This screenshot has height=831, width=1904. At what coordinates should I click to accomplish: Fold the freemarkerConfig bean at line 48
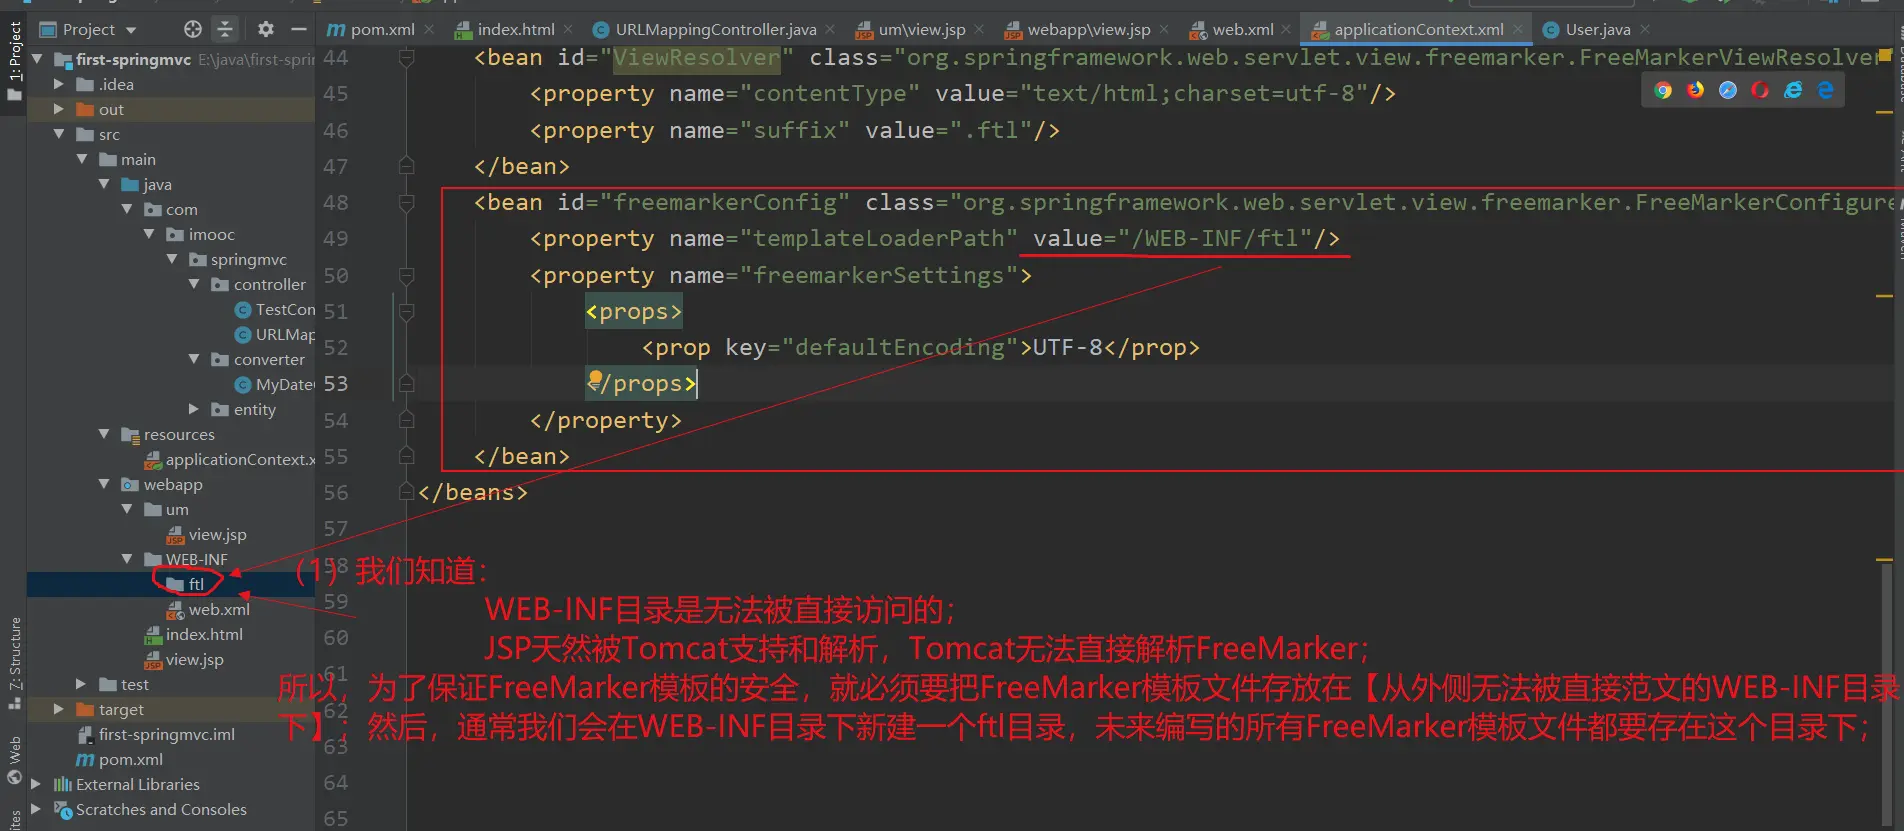pos(406,203)
